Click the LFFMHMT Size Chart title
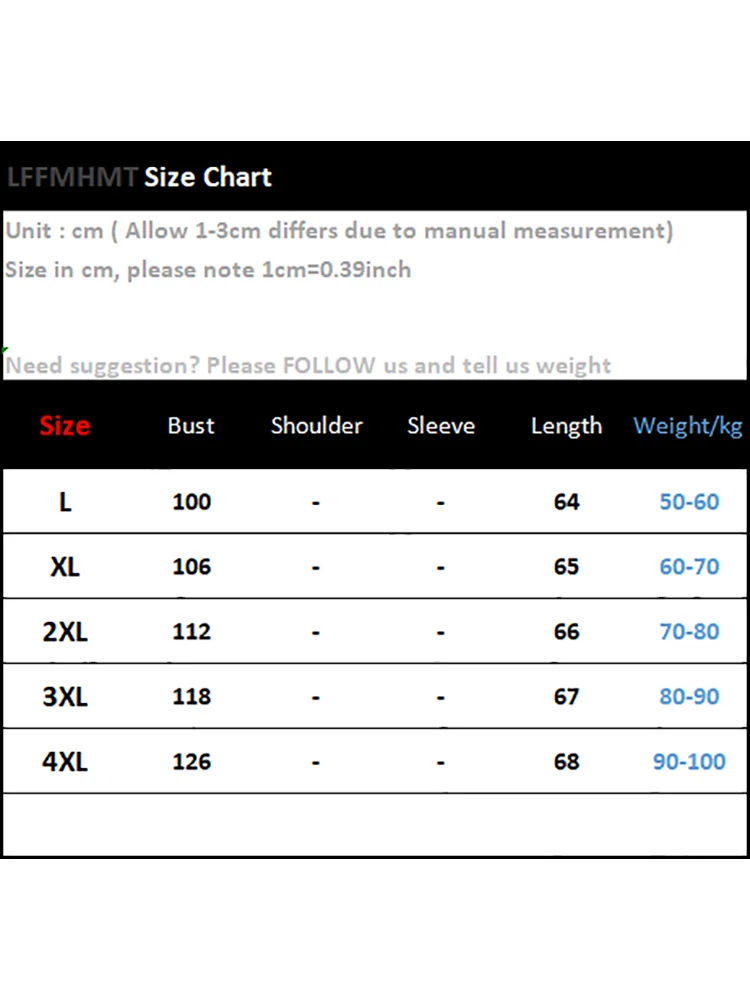Screen dimensions: 750x1000 coord(139,178)
